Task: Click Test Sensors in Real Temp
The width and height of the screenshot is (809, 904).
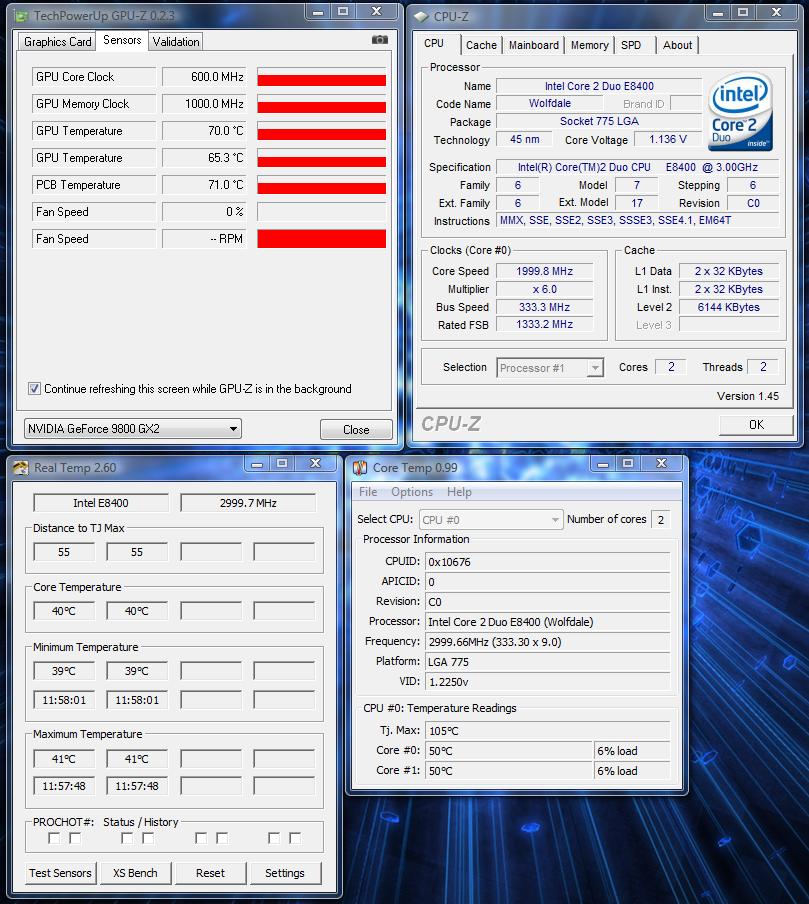Action: pyautogui.click(x=61, y=873)
